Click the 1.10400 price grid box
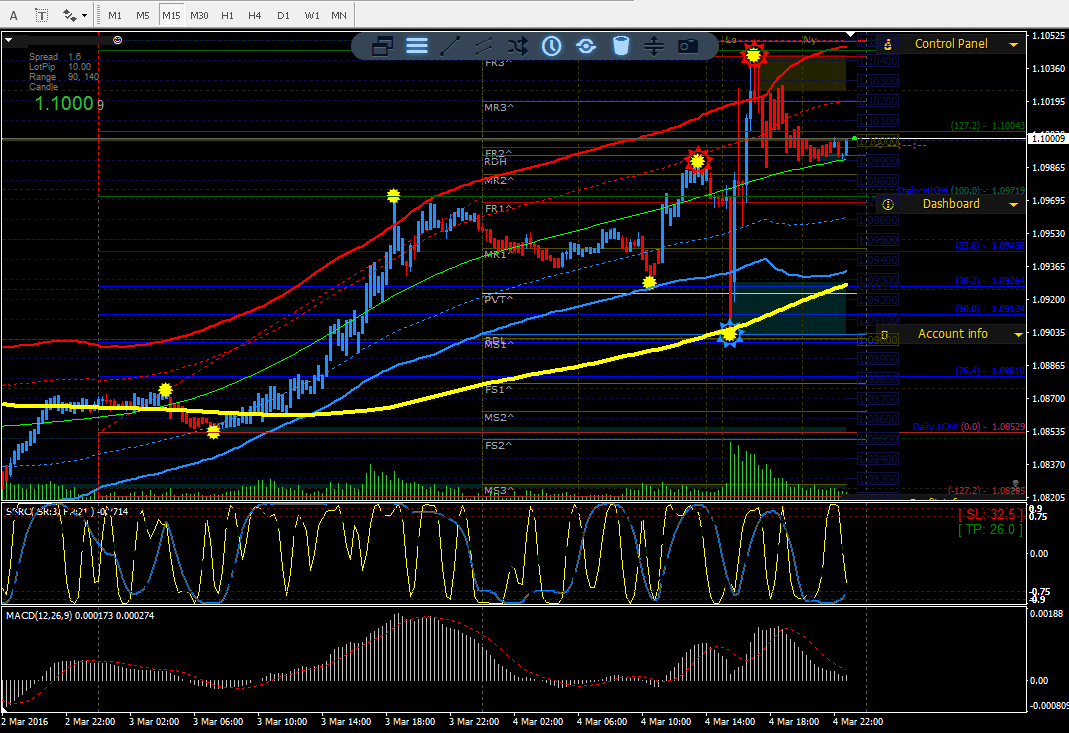The image size is (1069, 733). (878, 61)
